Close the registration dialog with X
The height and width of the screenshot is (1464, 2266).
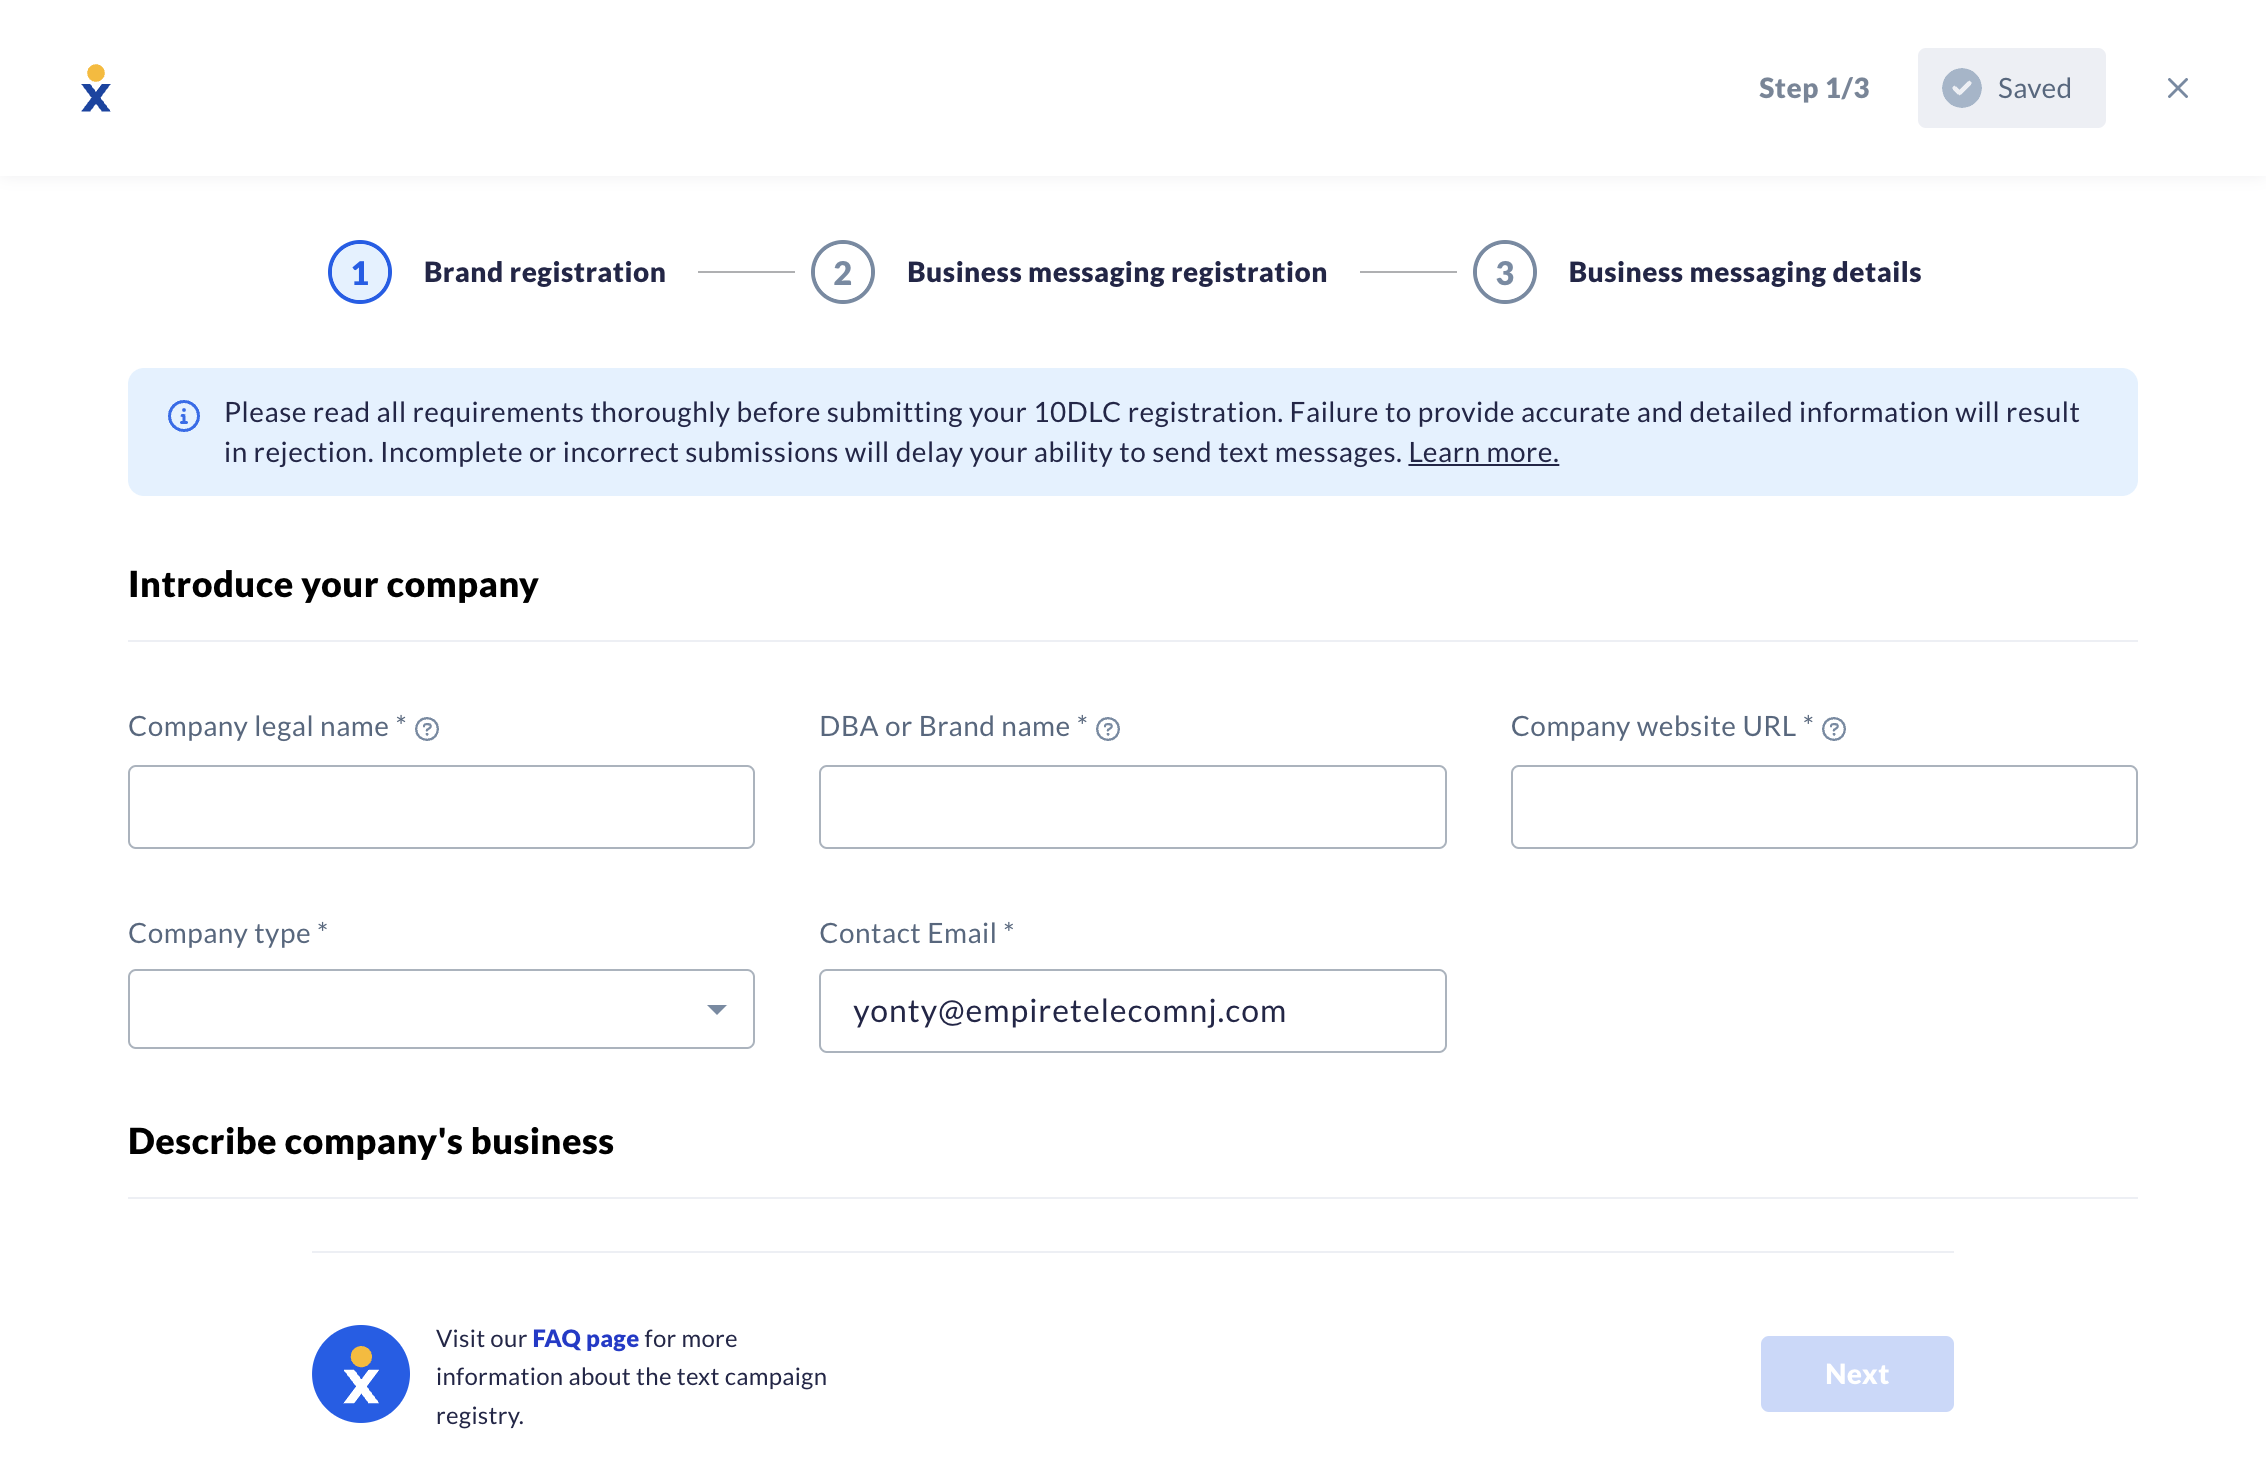[x=2178, y=88]
